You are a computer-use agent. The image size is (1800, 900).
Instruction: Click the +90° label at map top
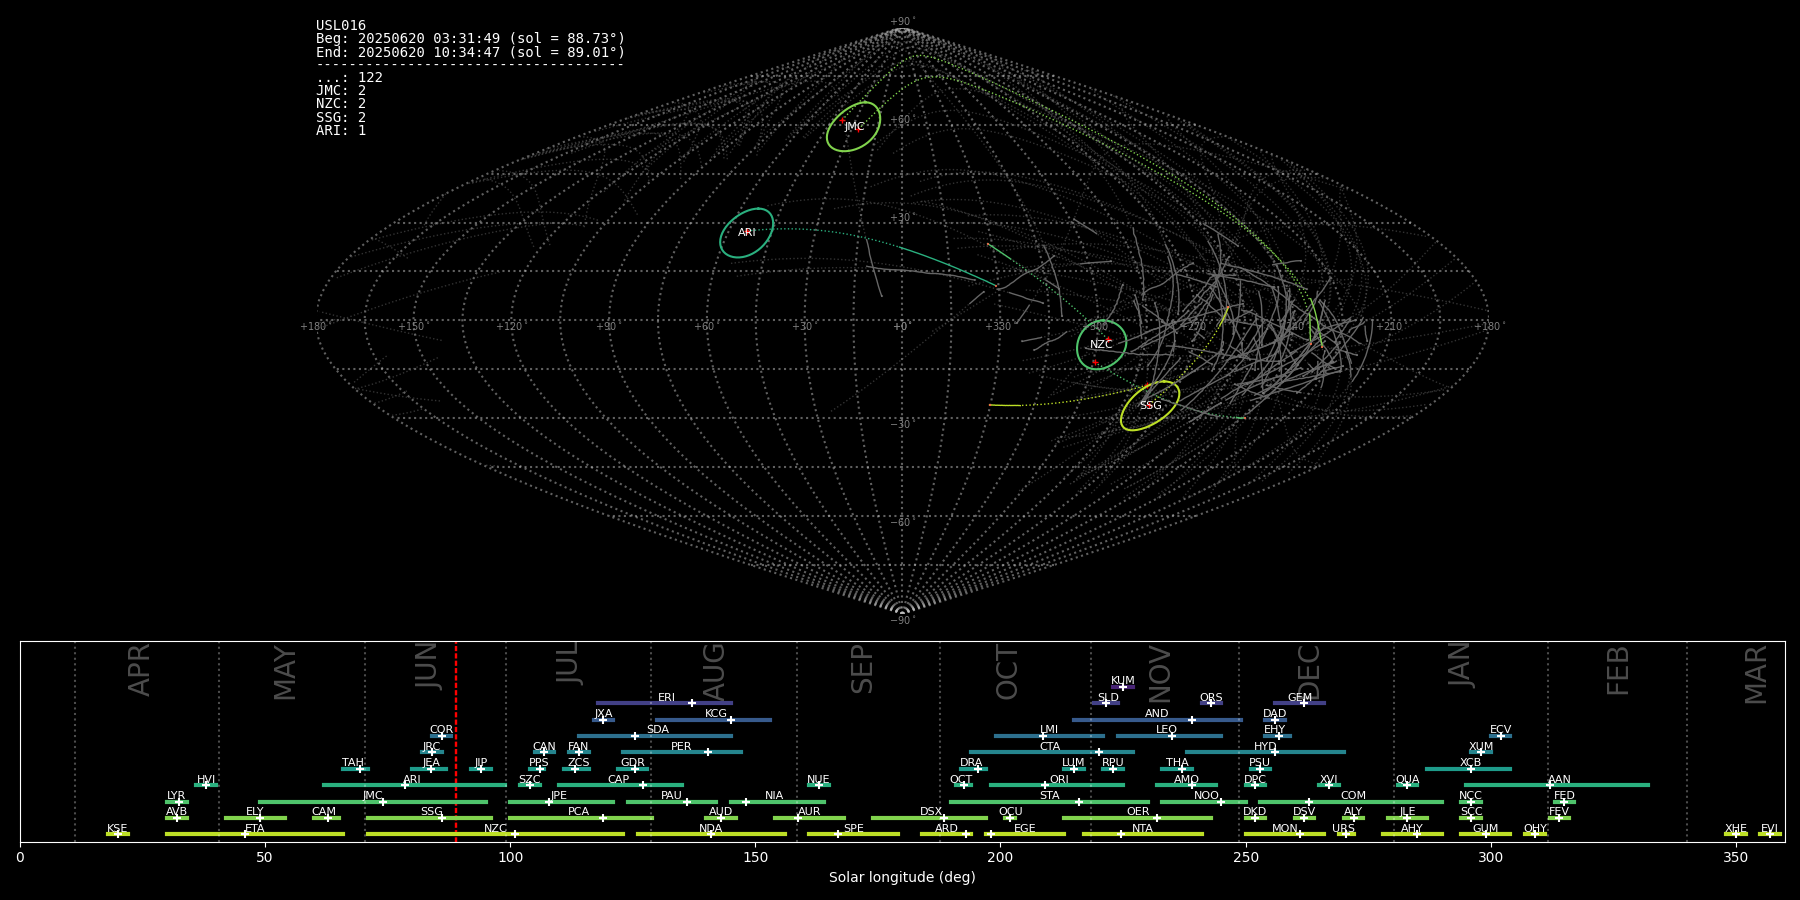tap(902, 22)
